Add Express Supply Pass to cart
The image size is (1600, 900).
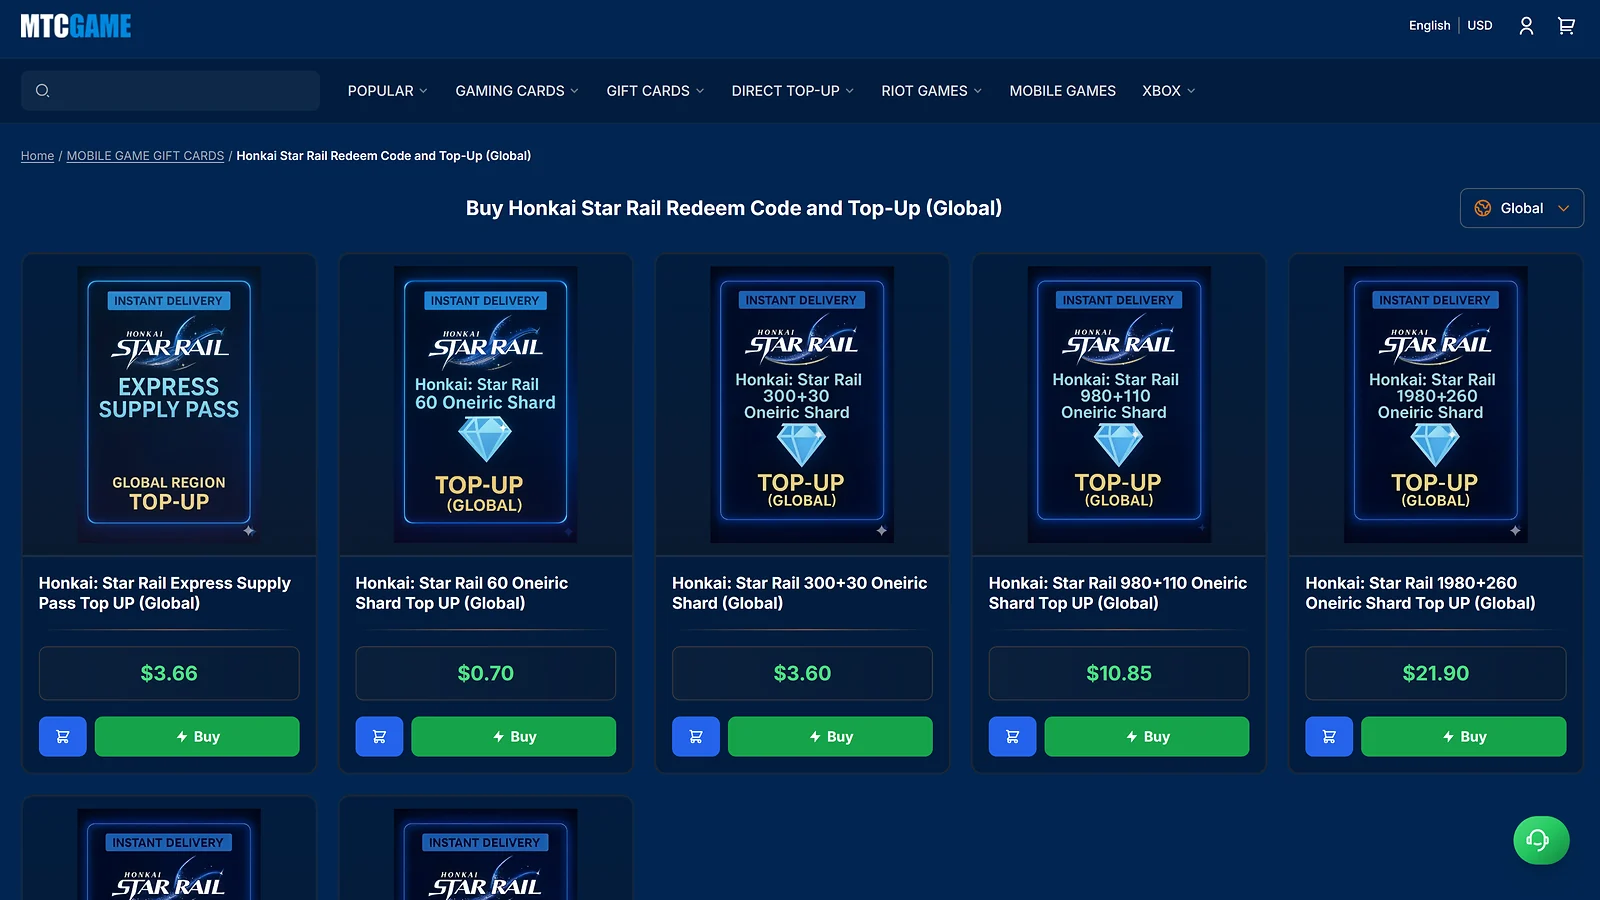[63, 737]
